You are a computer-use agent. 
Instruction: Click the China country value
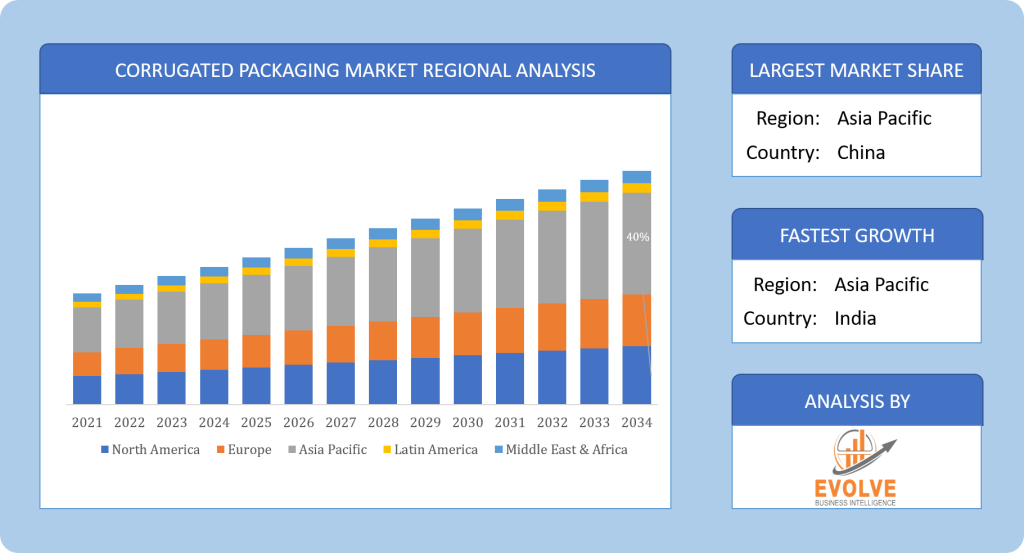pyautogui.click(x=861, y=153)
